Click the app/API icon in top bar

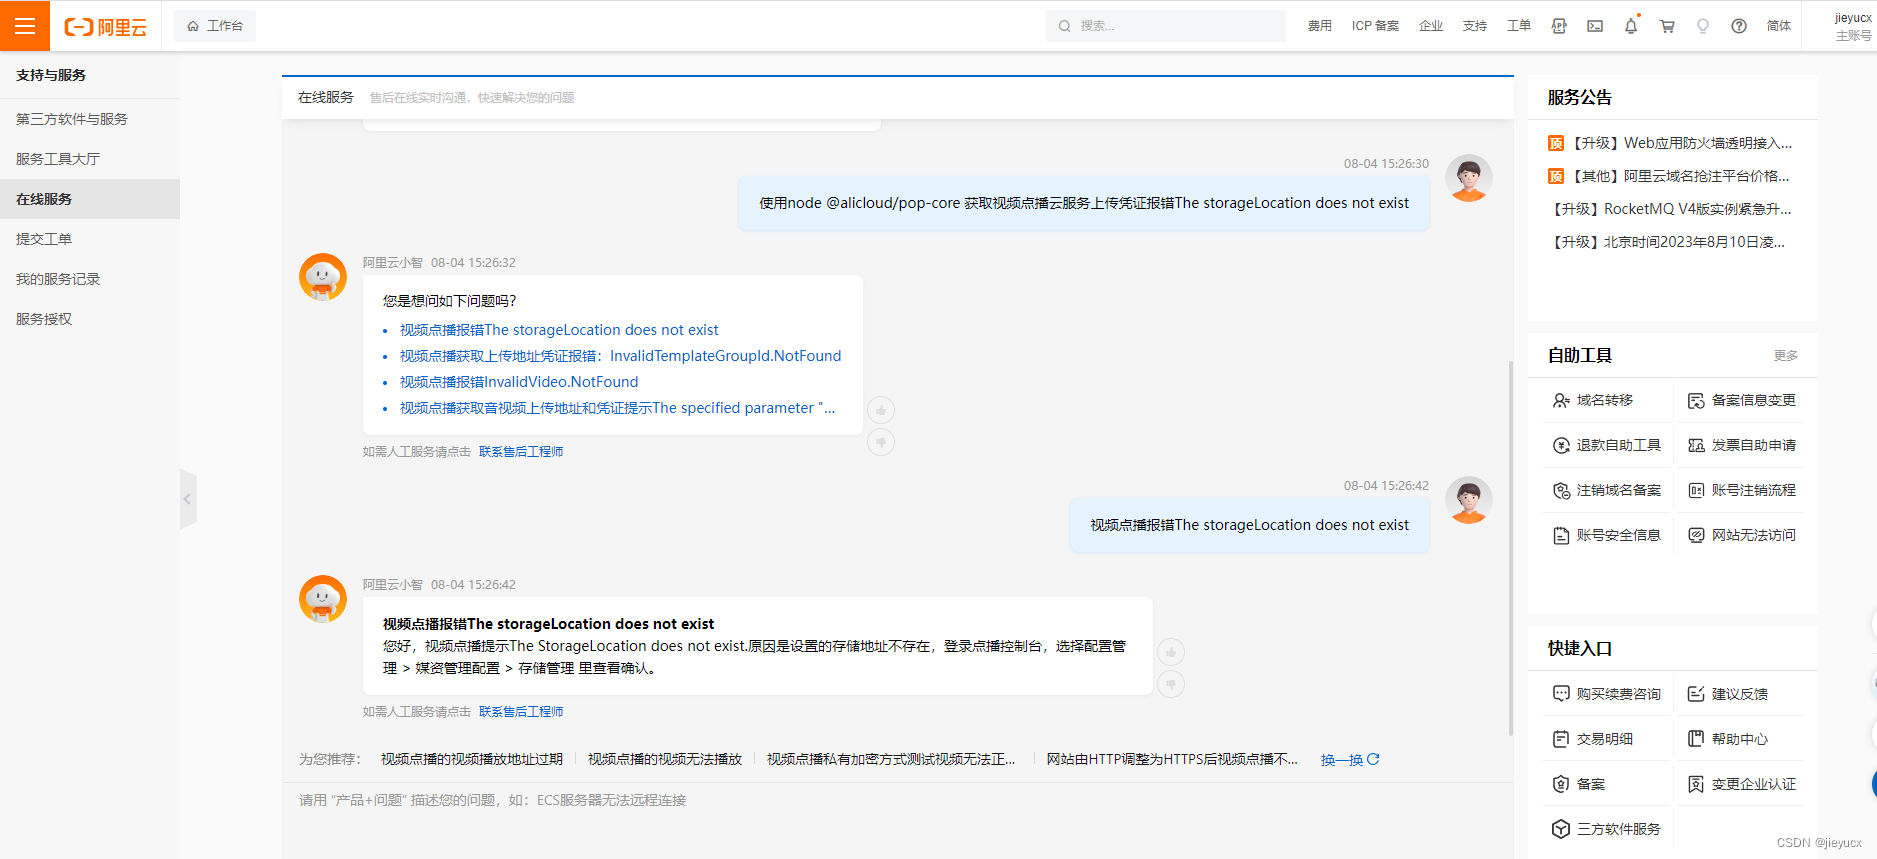pos(1559,26)
